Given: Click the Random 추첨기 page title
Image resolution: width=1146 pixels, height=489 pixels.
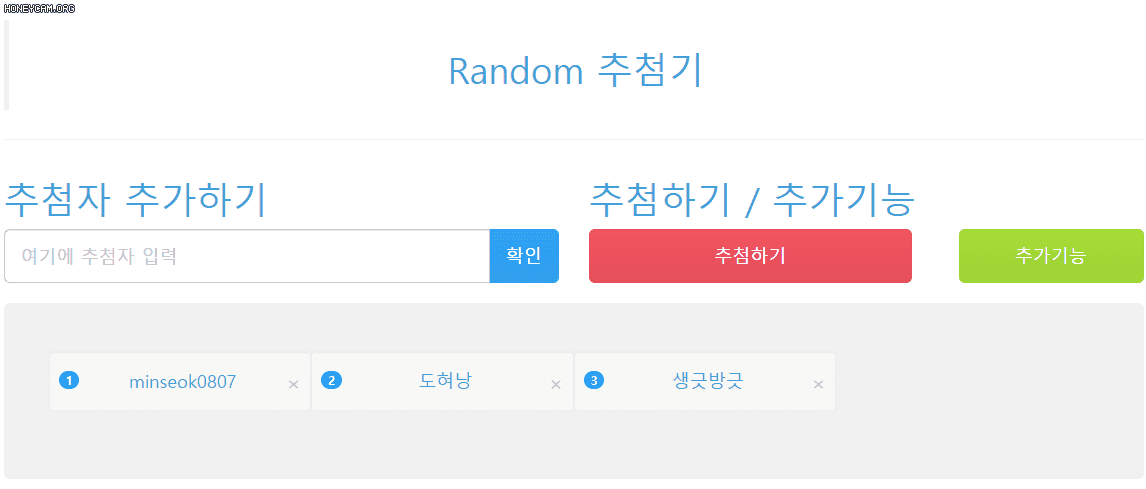Looking at the screenshot, I should [575, 71].
